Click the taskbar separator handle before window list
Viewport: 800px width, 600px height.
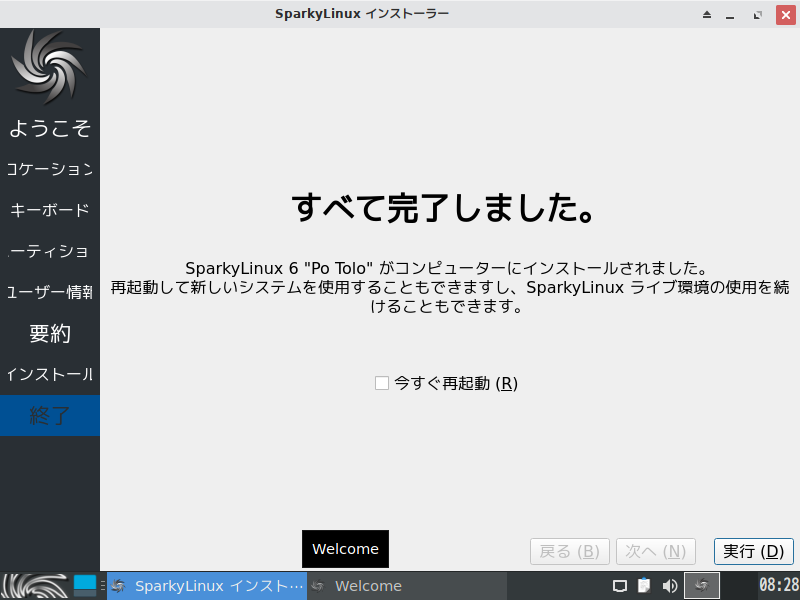pos(103,586)
